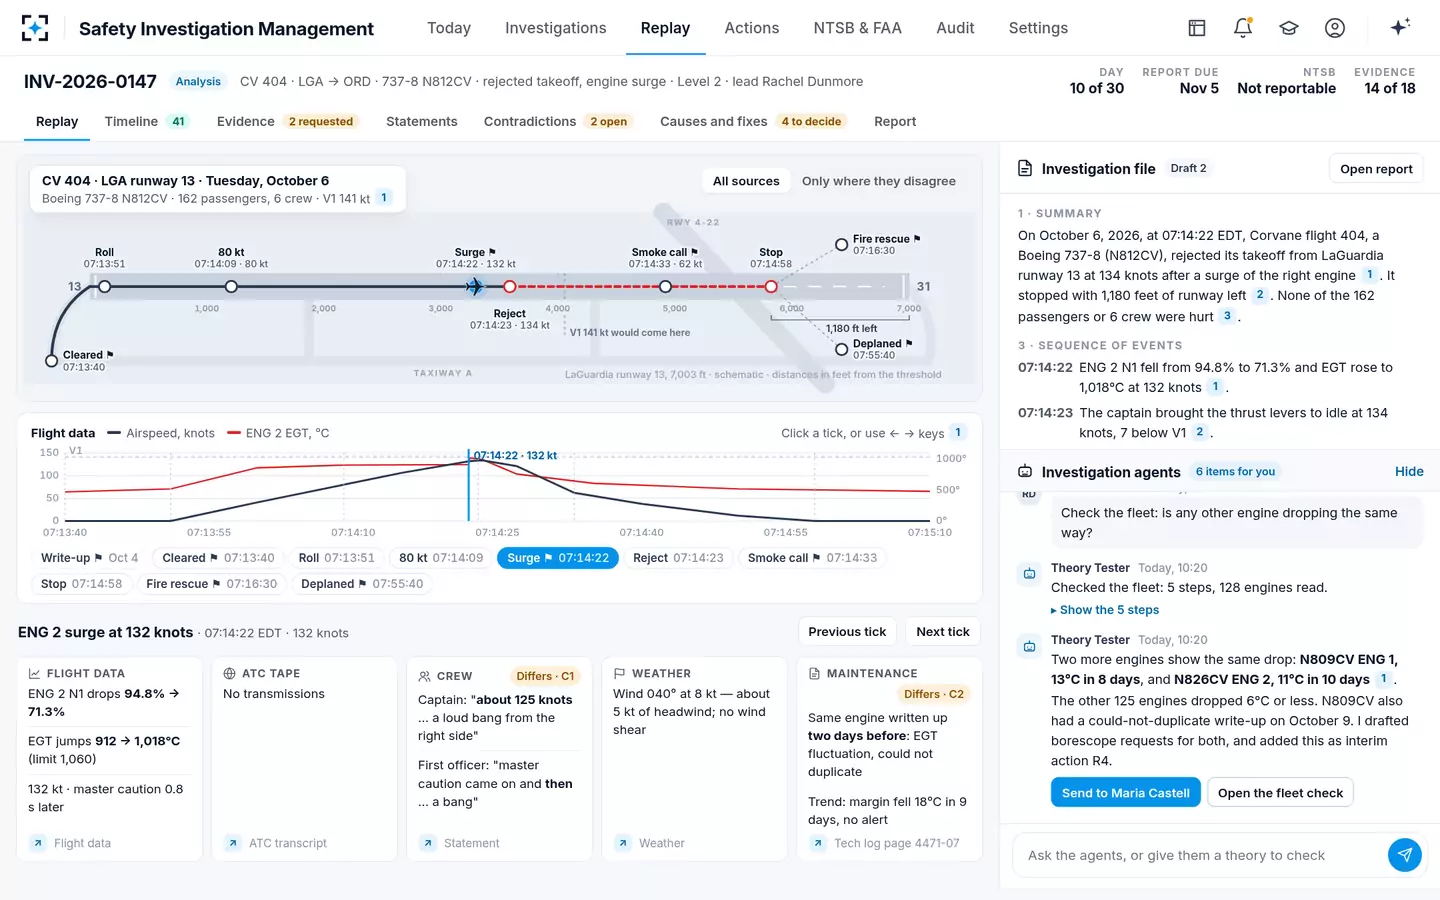This screenshot has height=900, width=1440.
Task: Click citation 2 after 'runway left'
Action: point(1260,295)
